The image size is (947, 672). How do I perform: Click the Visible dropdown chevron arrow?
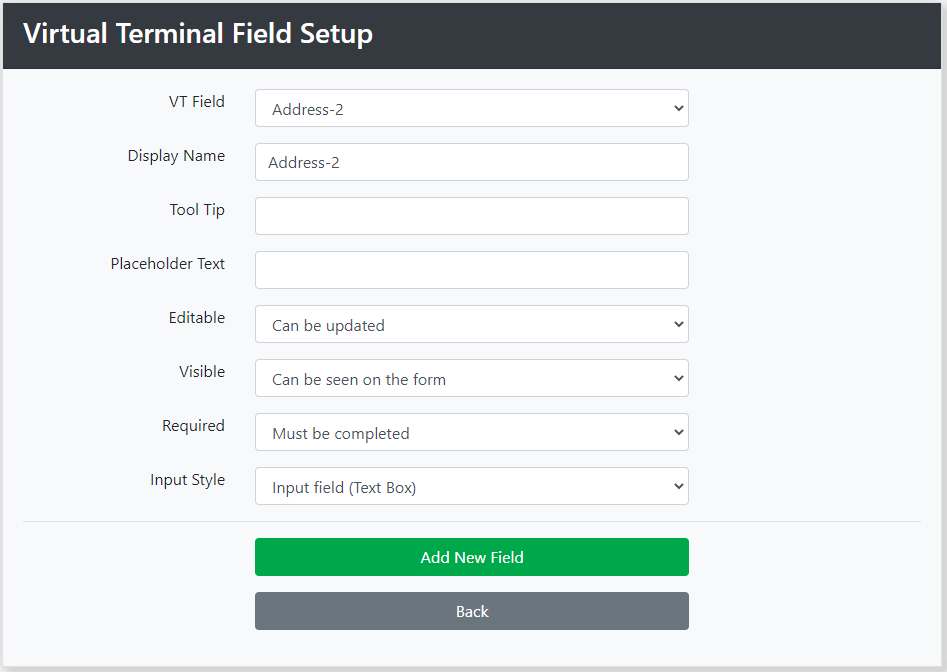pyautogui.click(x=679, y=379)
